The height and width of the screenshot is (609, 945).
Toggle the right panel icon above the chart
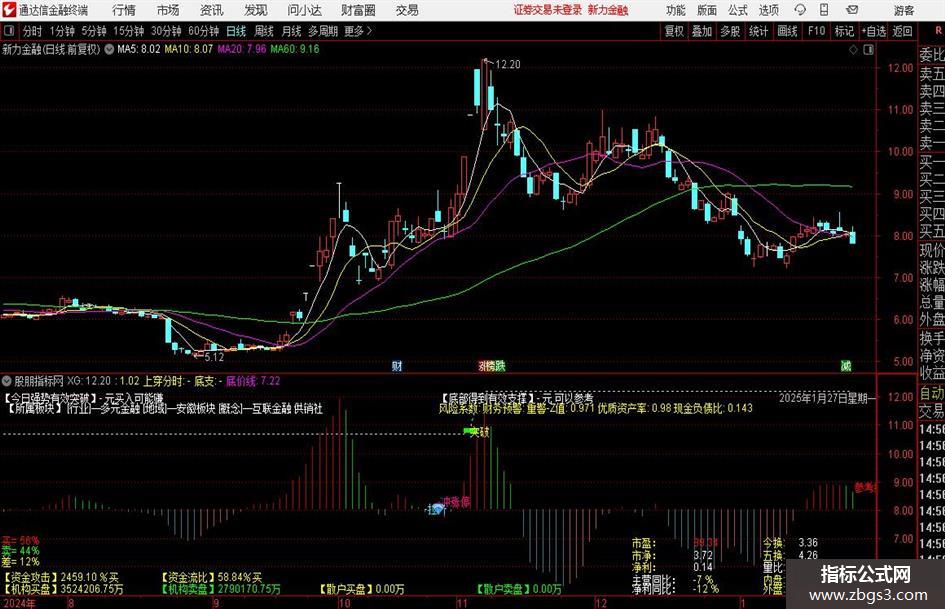(868, 50)
